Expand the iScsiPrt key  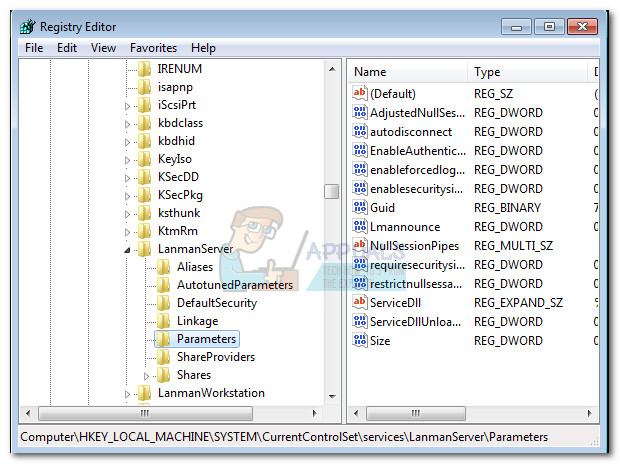point(127,106)
